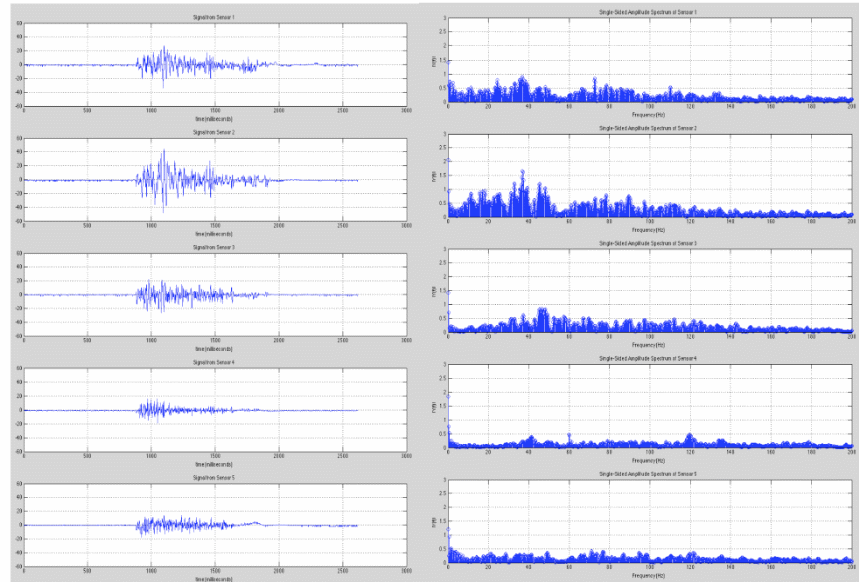Click the peak near 120 Hz in Sensor 4 spectrum

[x=690, y=437]
